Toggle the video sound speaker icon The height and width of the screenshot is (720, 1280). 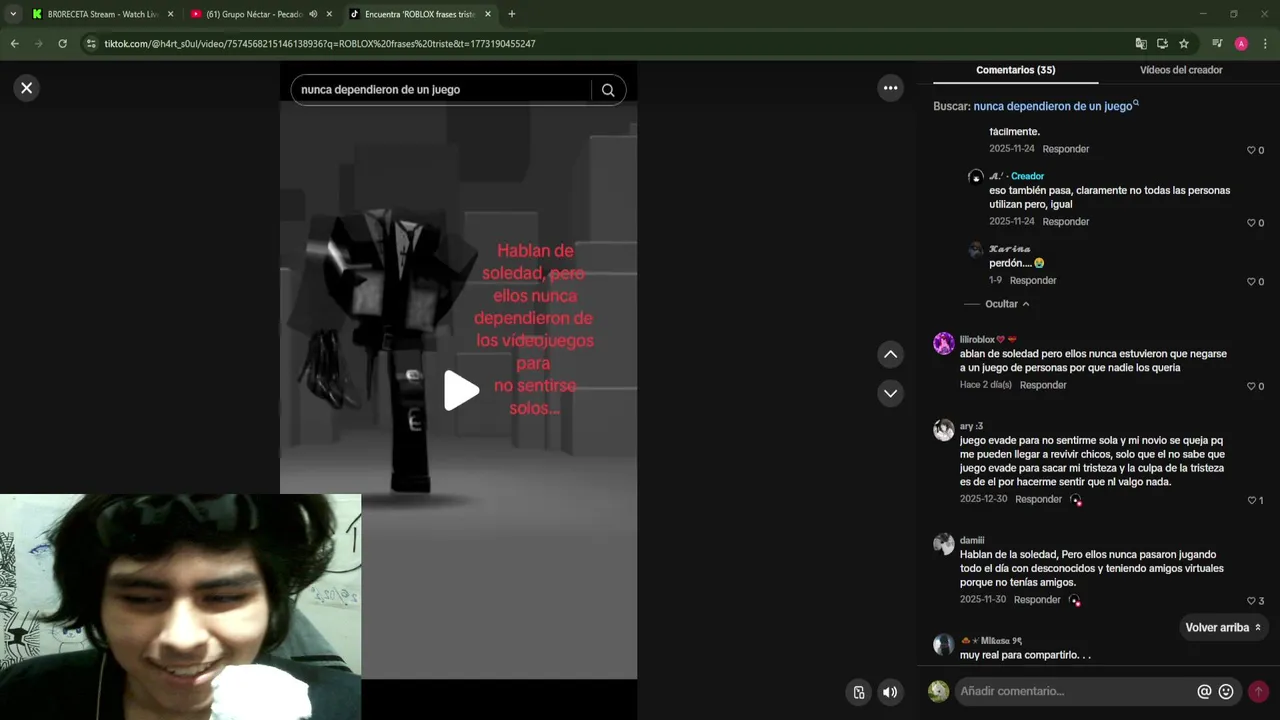(x=889, y=692)
